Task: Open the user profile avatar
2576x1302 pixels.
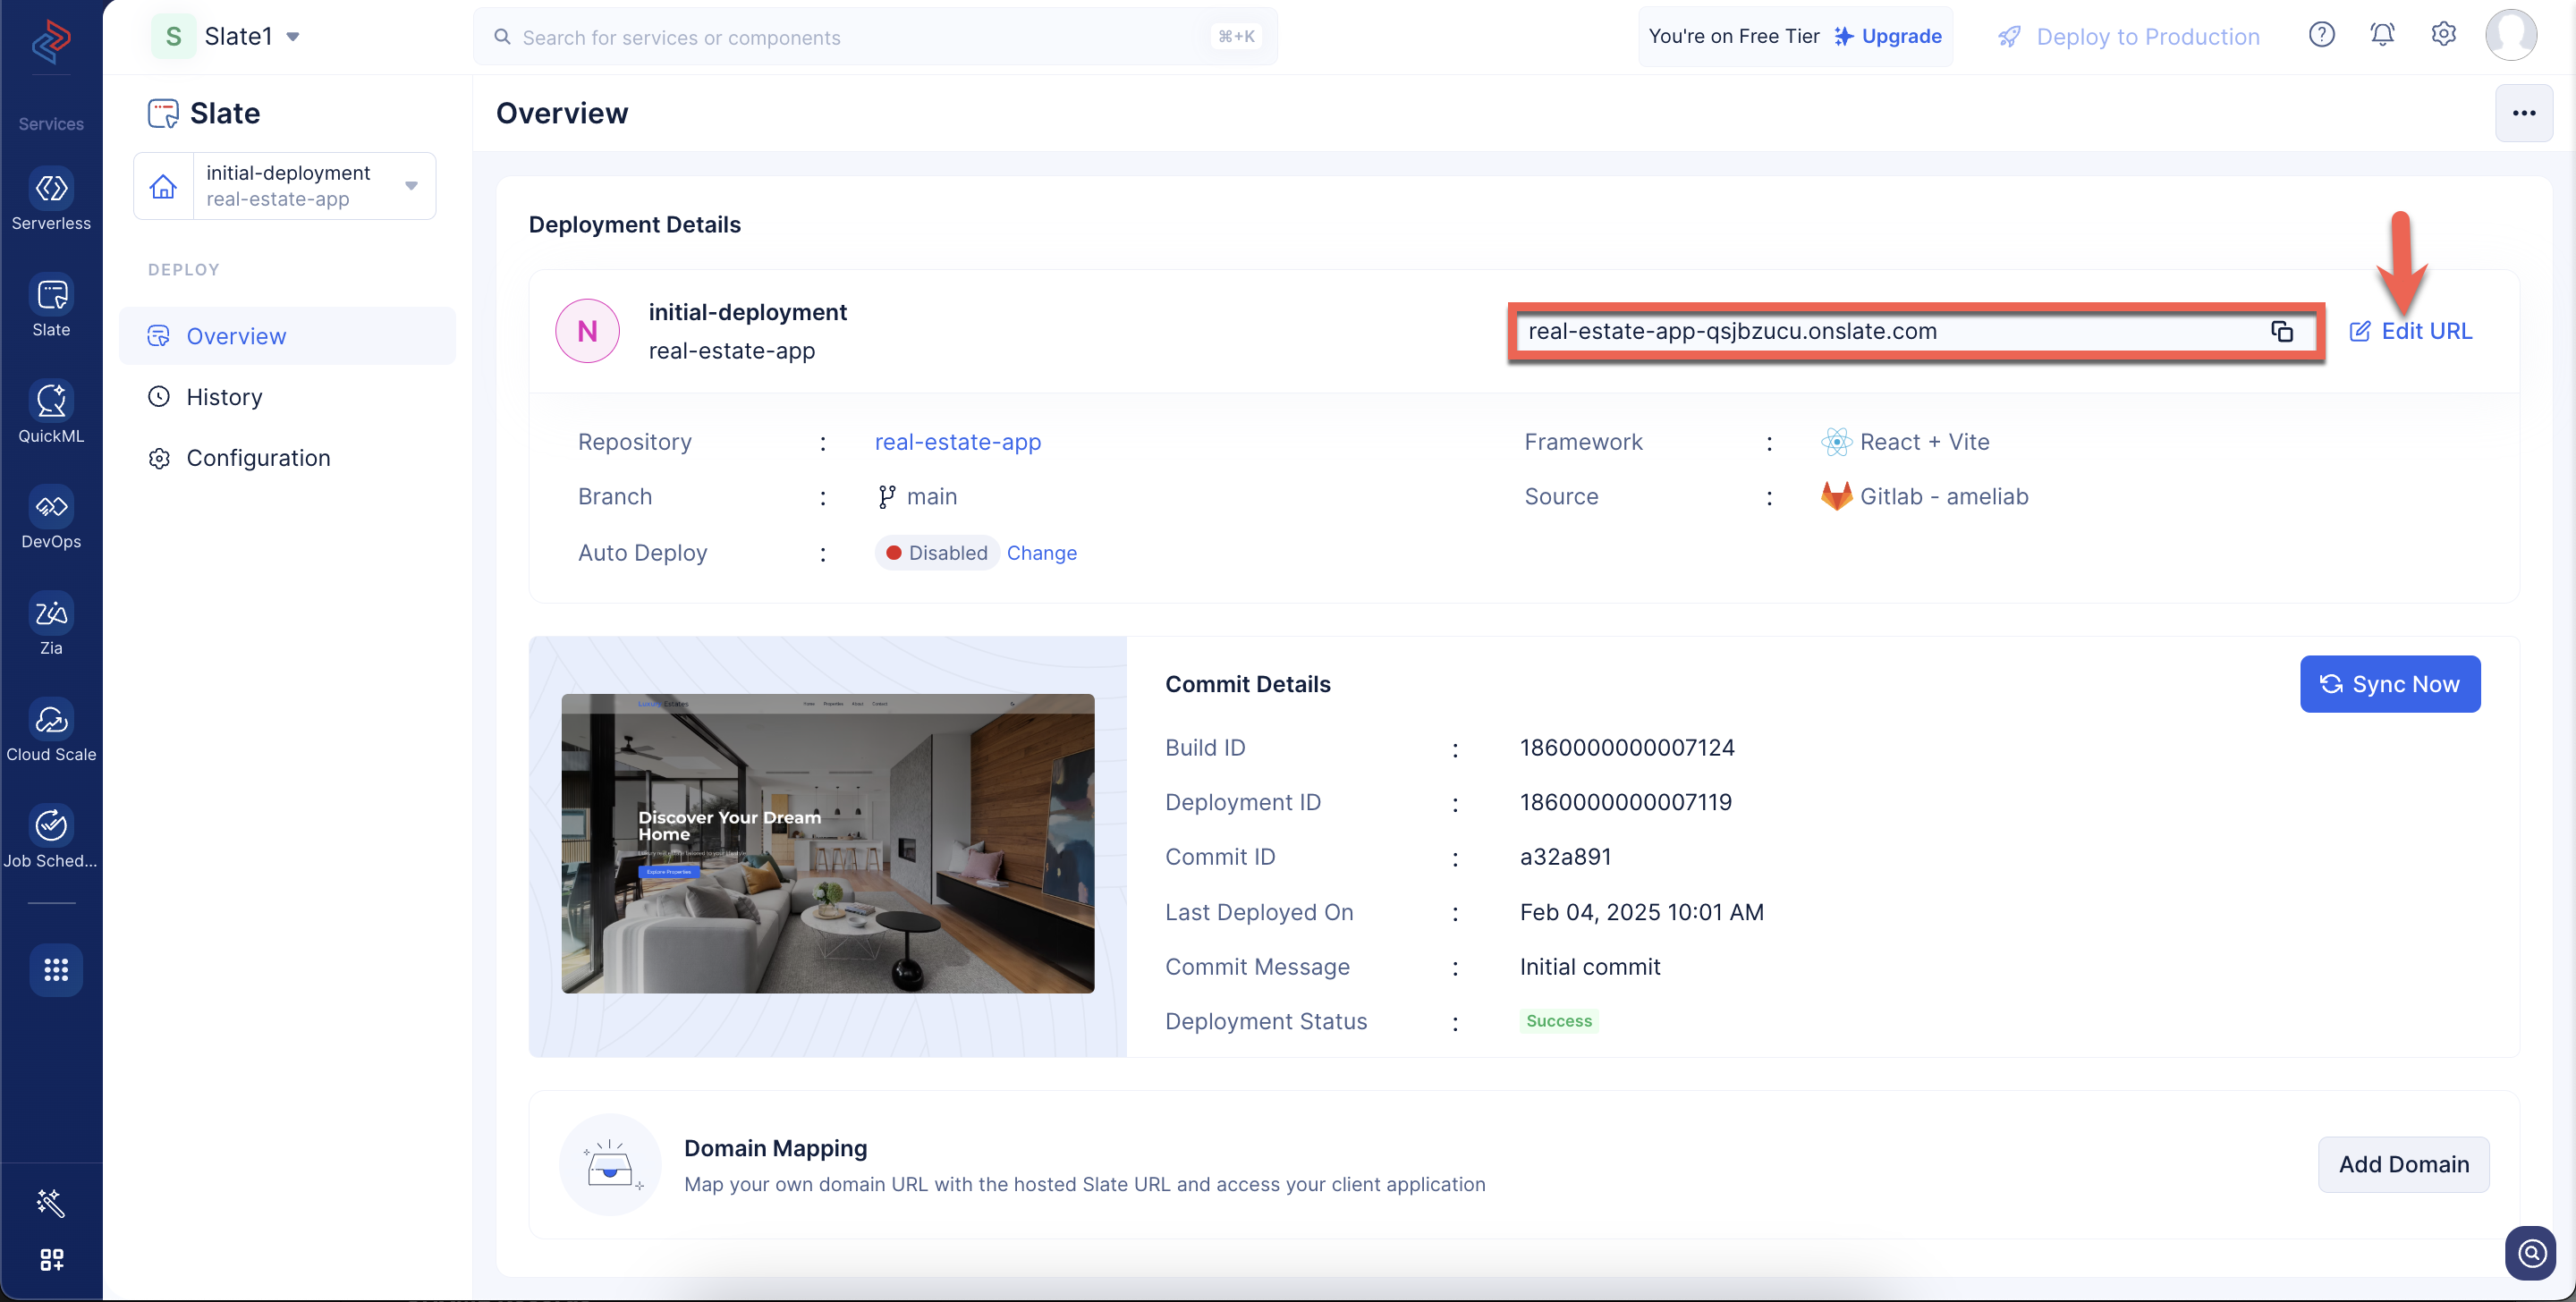Action: click(x=2511, y=35)
